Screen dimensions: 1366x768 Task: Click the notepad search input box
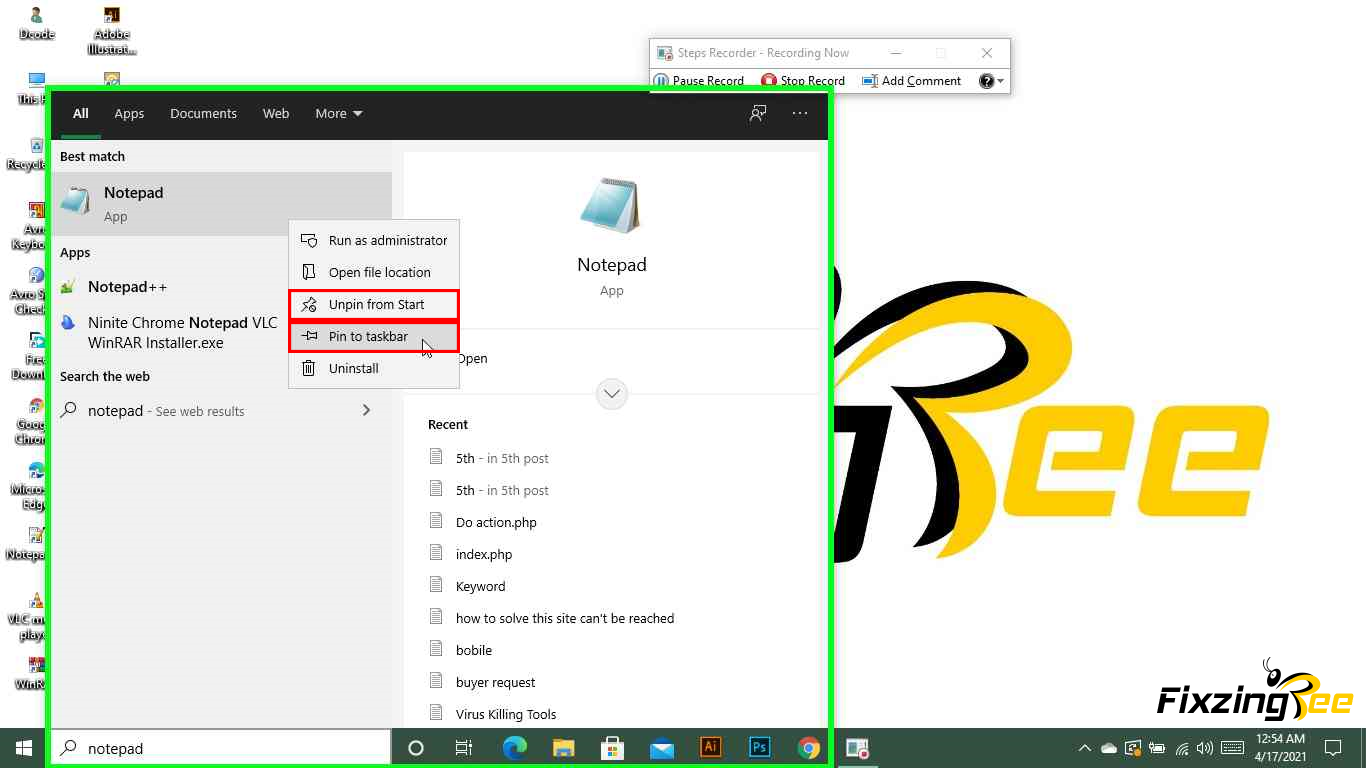(230, 748)
